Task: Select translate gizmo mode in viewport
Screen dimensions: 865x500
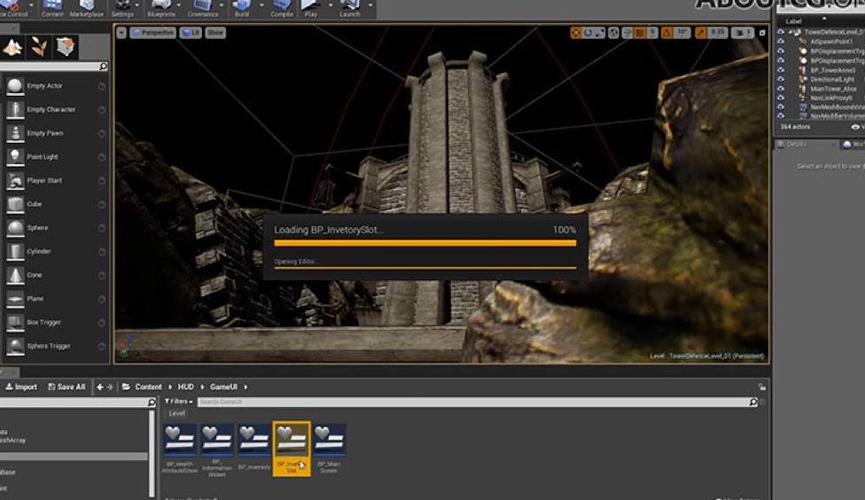Action: 576,33
